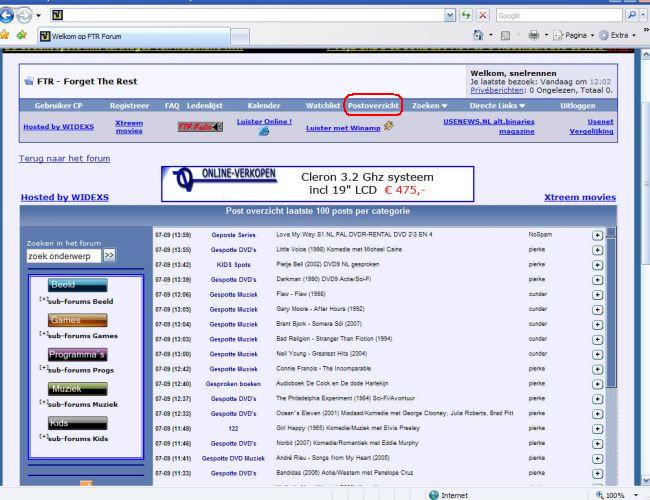Click the Refresh page icon
The image size is (650, 500).
(466, 16)
